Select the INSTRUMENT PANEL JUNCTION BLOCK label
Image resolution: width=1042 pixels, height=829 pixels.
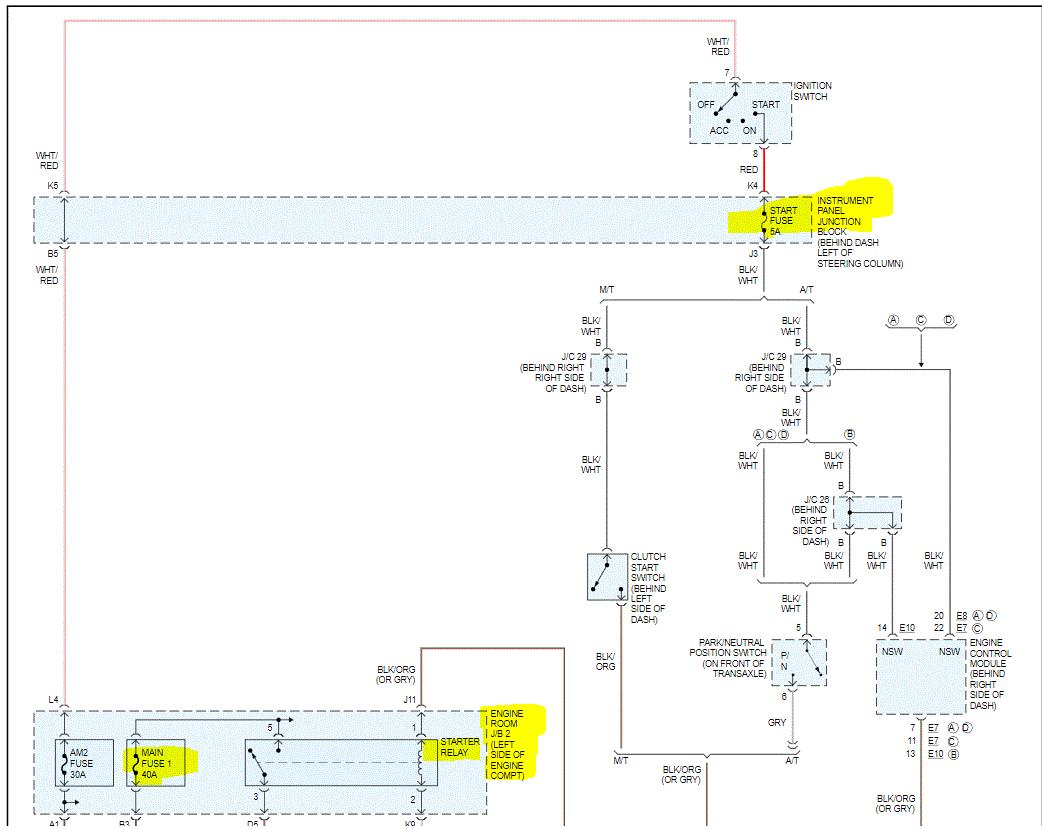pyautogui.click(x=845, y=216)
